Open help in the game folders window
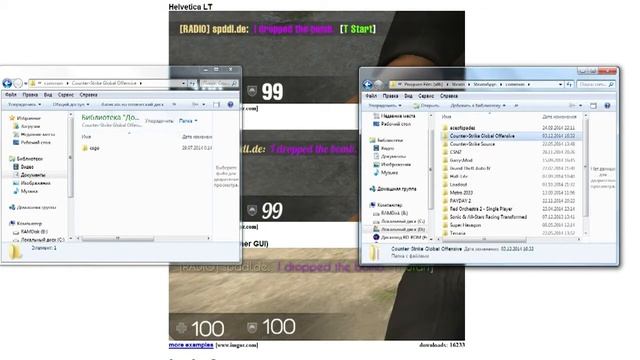 (x=607, y=106)
